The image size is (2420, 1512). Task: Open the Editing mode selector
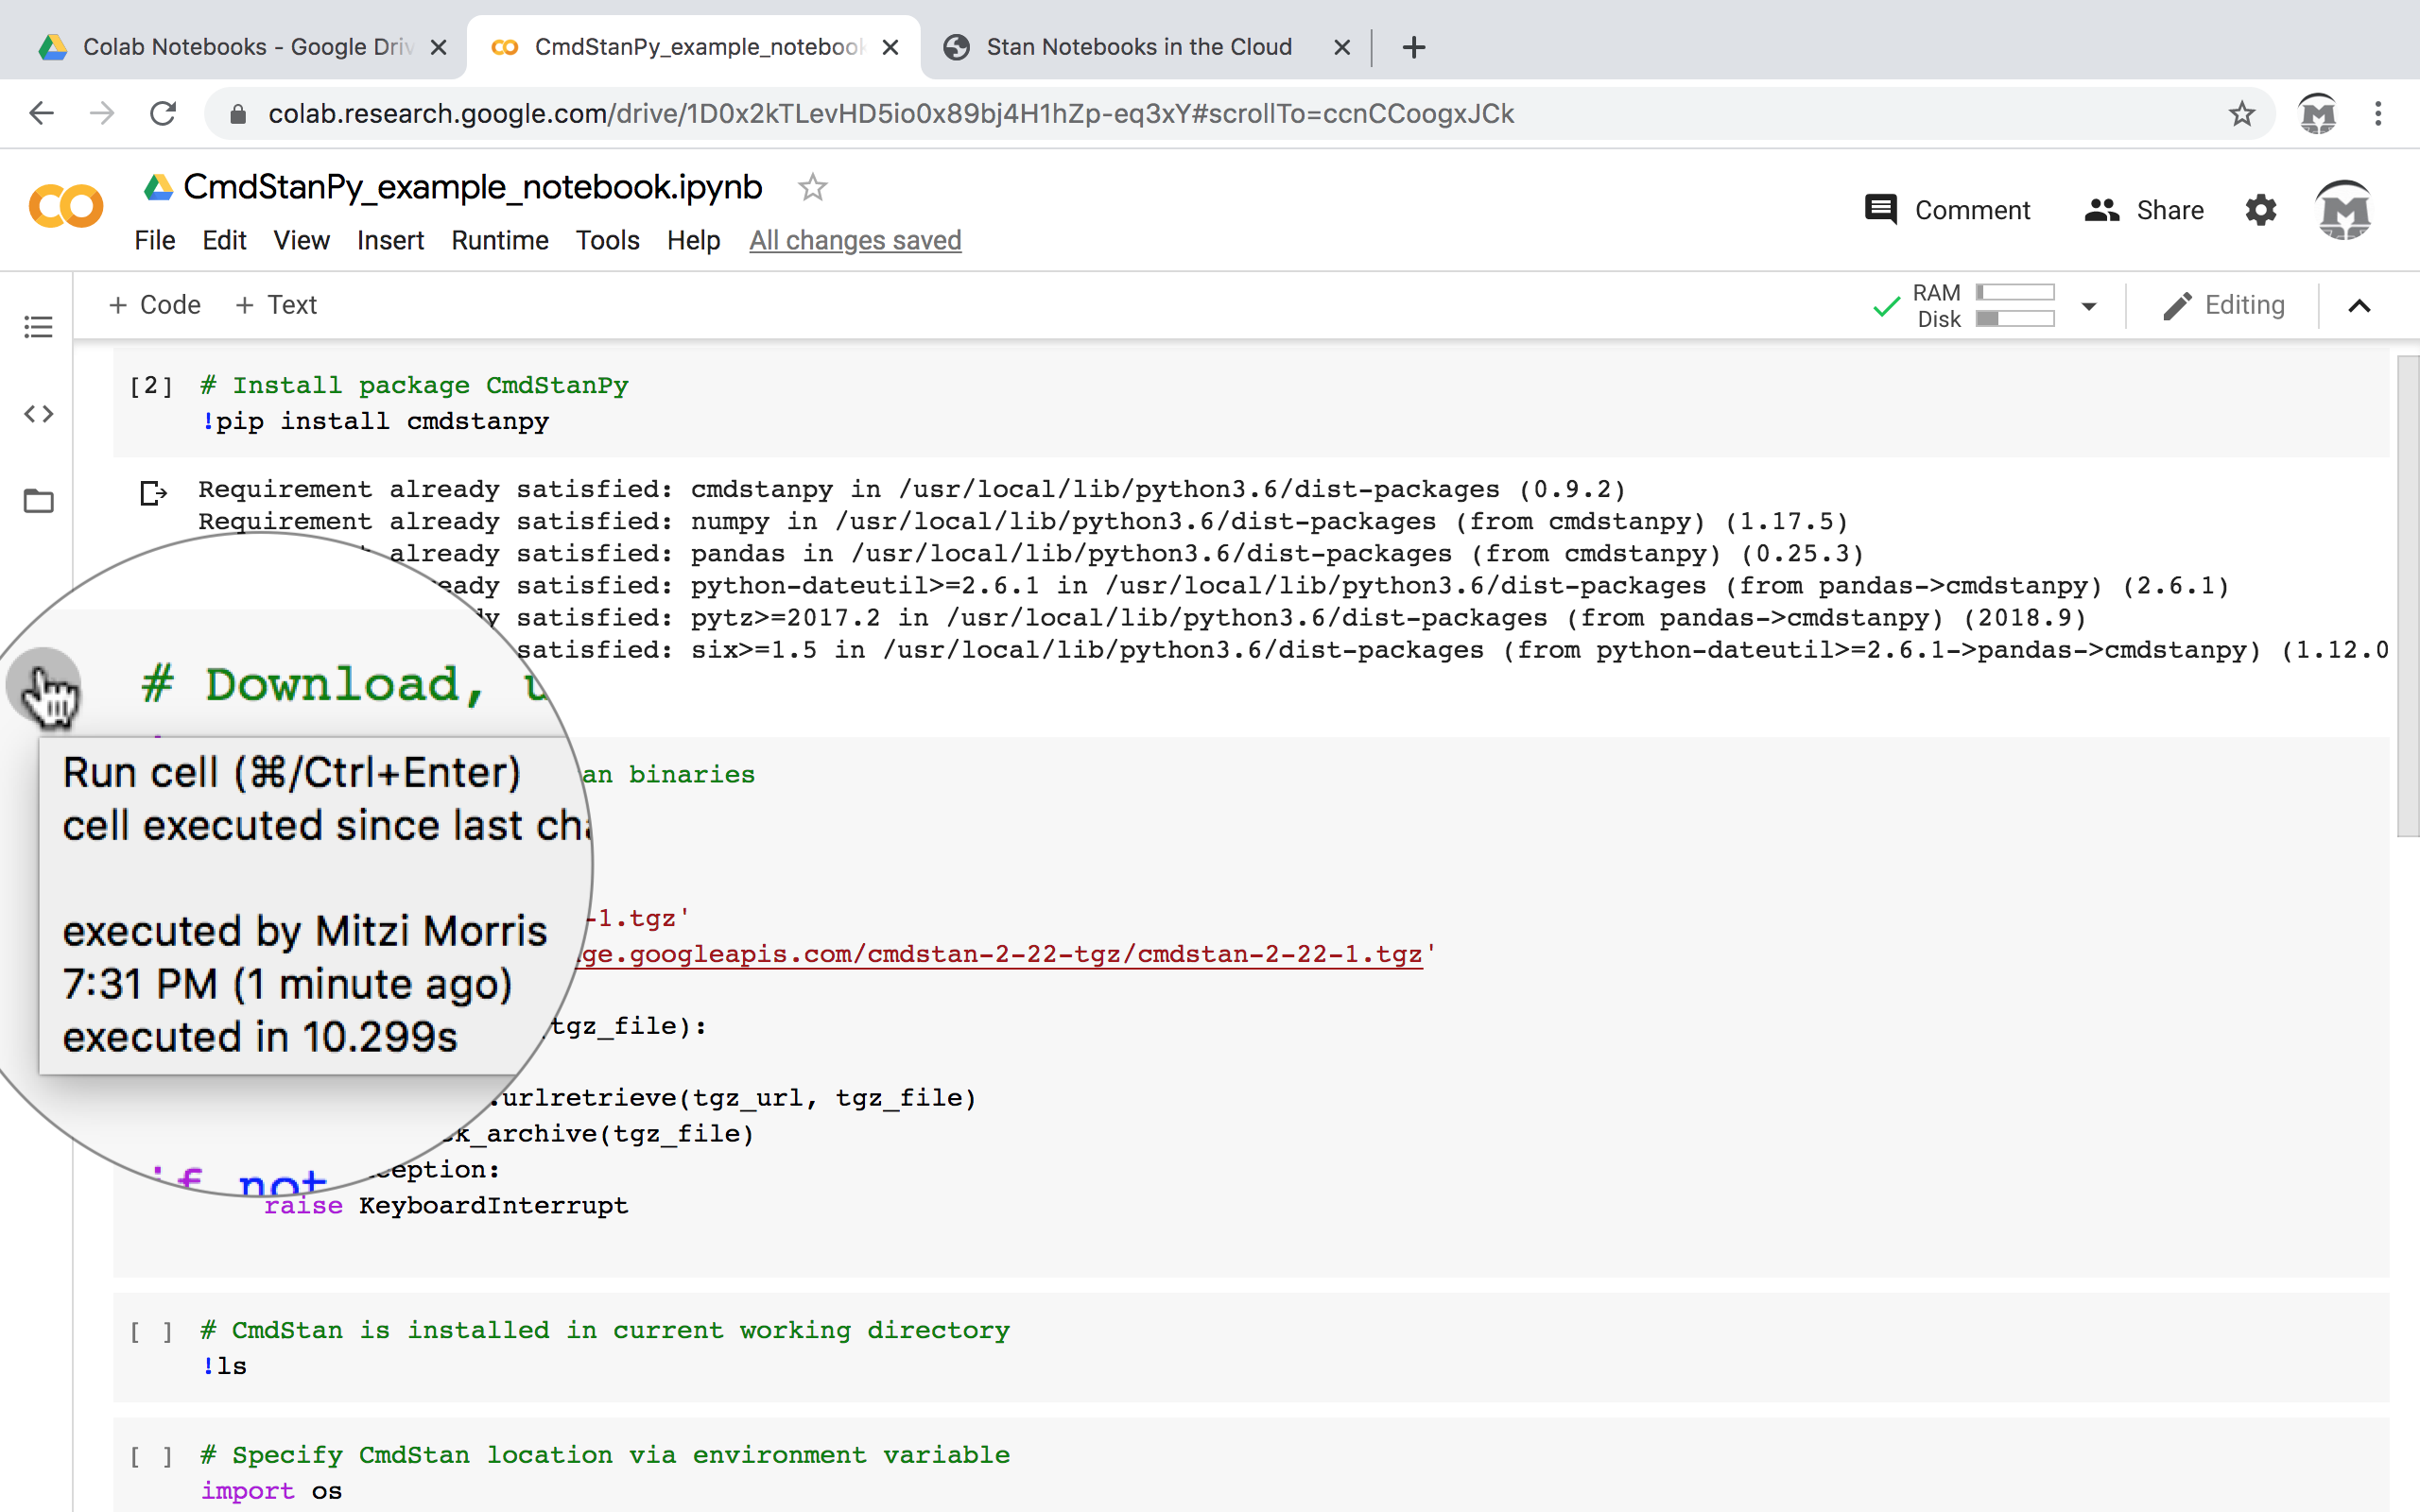(x=2224, y=305)
